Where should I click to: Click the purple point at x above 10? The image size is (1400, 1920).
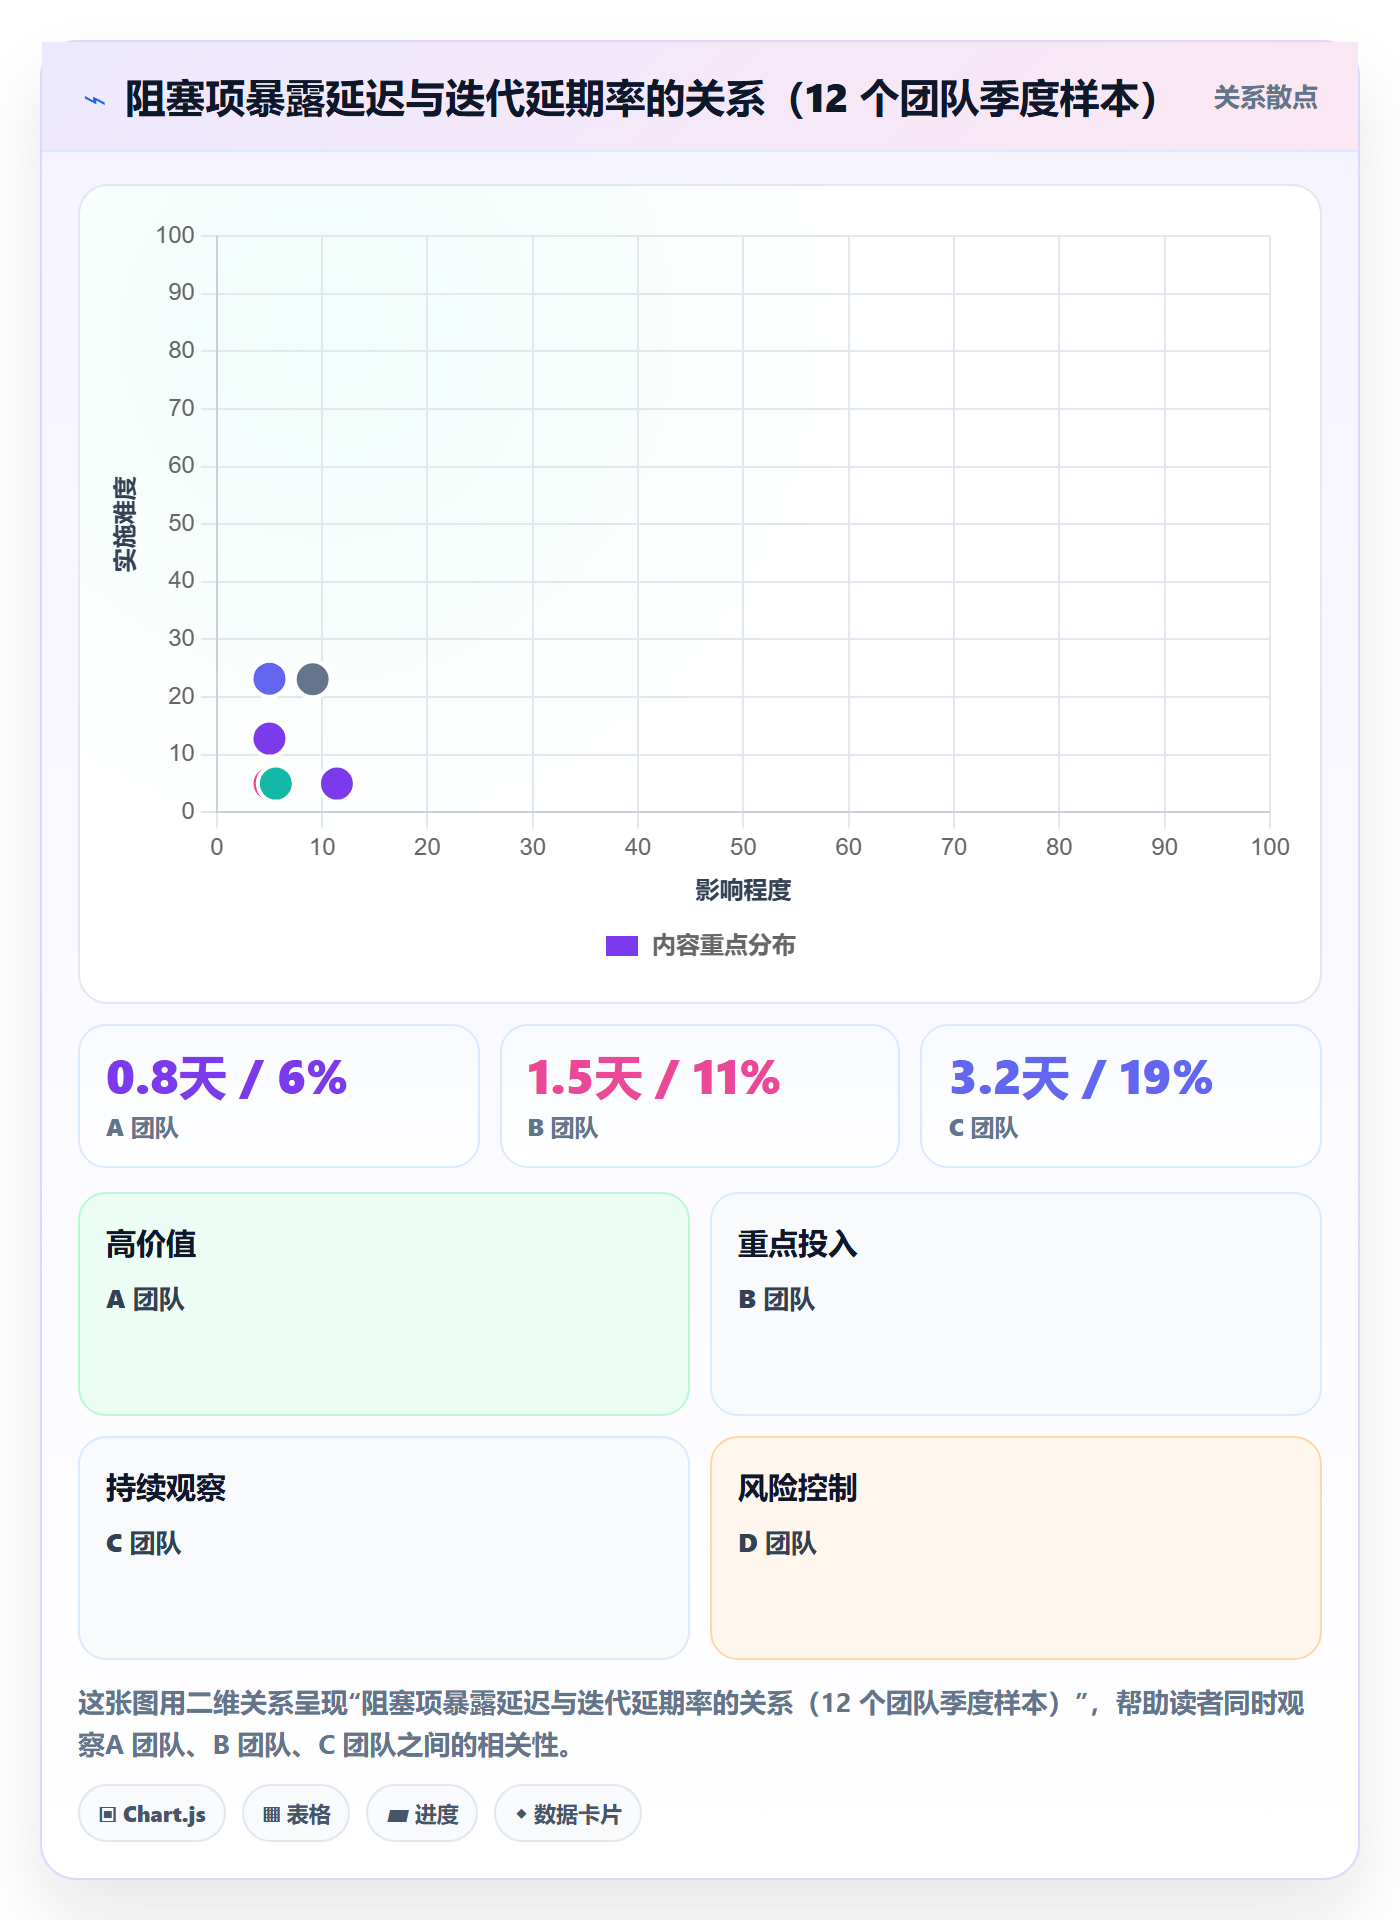point(337,783)
